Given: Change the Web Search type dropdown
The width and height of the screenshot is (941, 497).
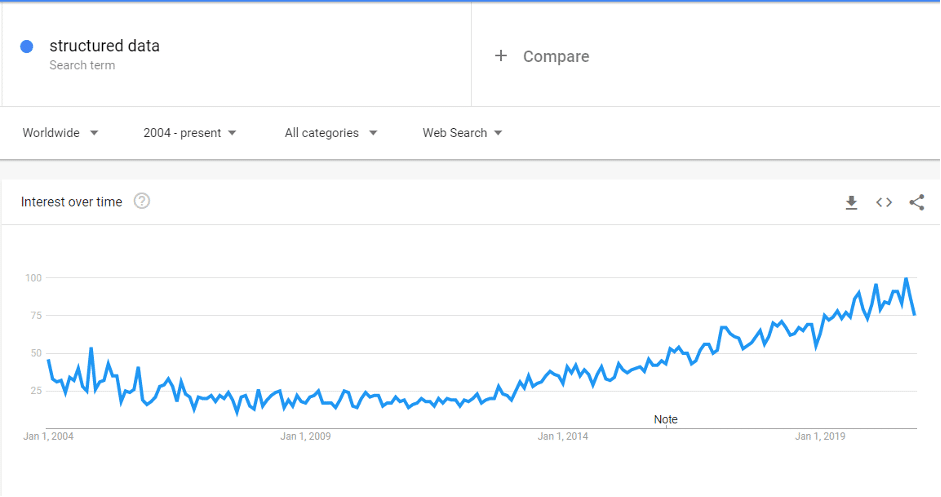Looking at the screenshot, I should [x=462, y=133].
